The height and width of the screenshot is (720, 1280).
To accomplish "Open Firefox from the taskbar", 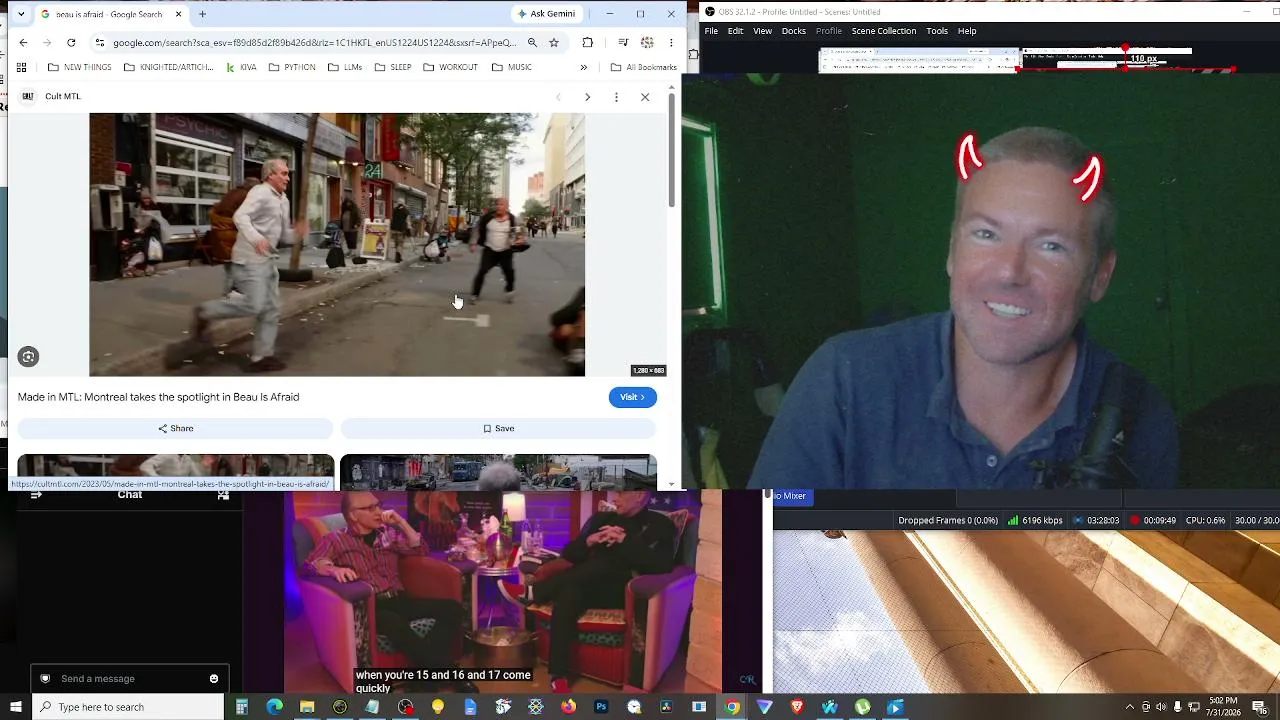I will coord(568,707).
